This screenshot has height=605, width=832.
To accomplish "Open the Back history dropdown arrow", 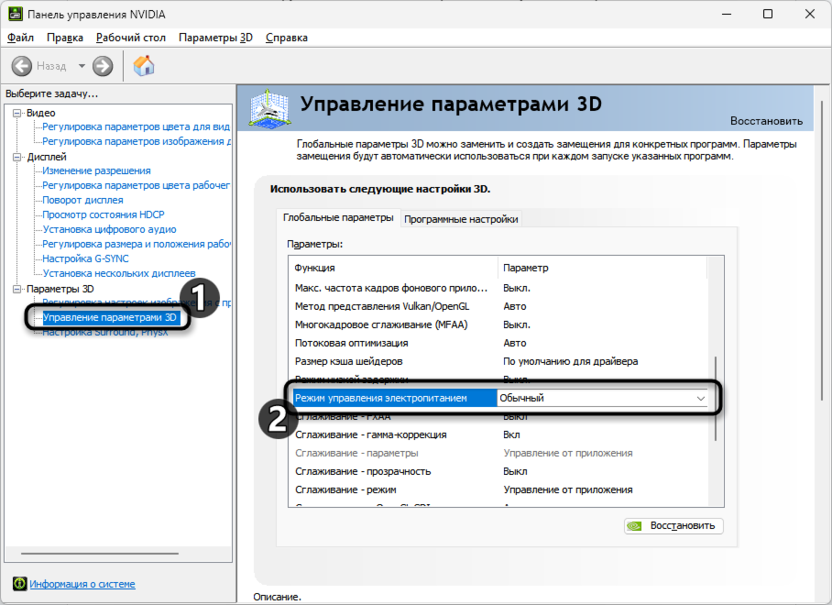I will click(82, 66).
